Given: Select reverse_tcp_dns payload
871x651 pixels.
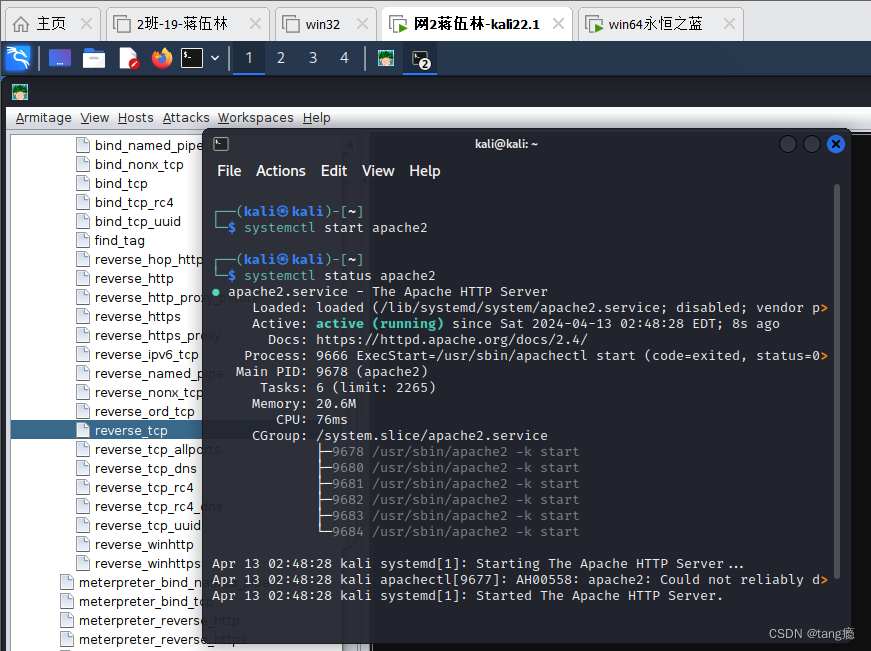Looking at the screenshot, I should [x=146, y=468].
